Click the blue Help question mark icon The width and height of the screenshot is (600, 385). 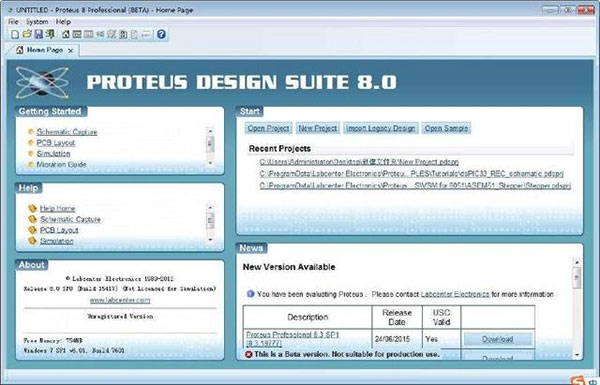pos(161,34)
